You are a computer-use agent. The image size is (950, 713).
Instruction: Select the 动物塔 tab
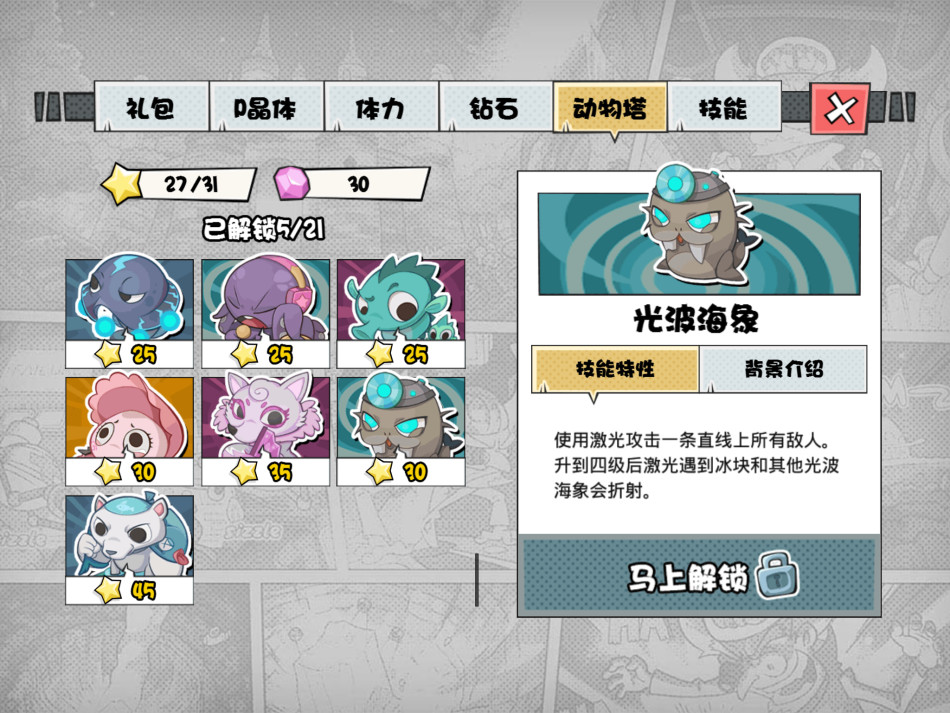[610, 107]
